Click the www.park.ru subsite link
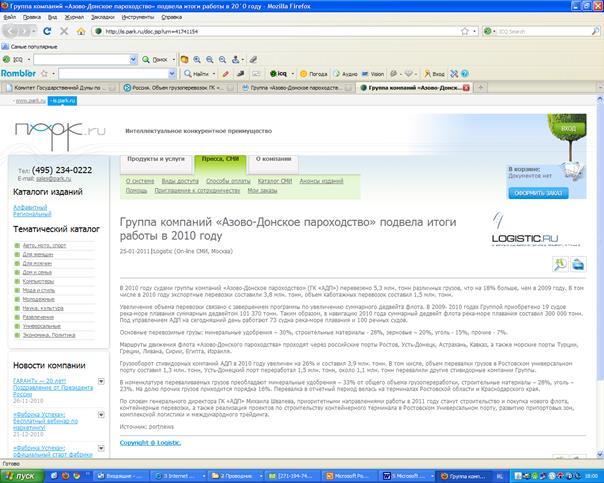 click(30, 101)
